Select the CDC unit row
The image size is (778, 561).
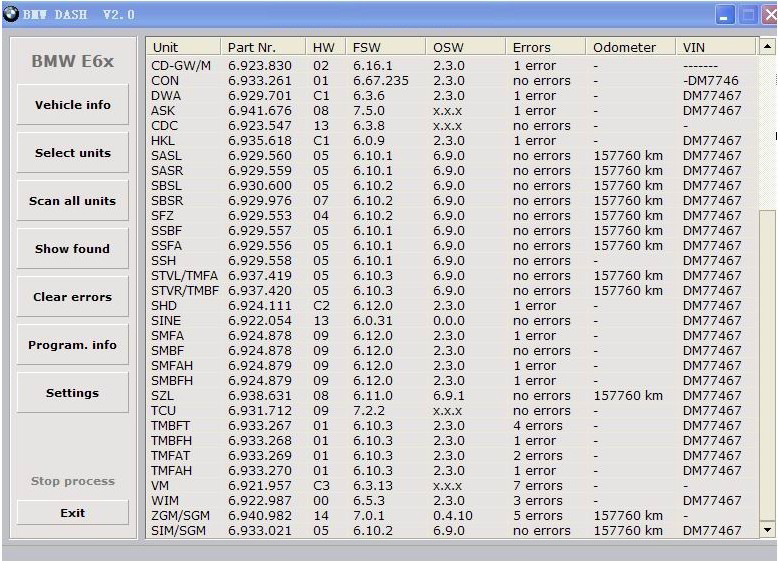tap(452, 125)
